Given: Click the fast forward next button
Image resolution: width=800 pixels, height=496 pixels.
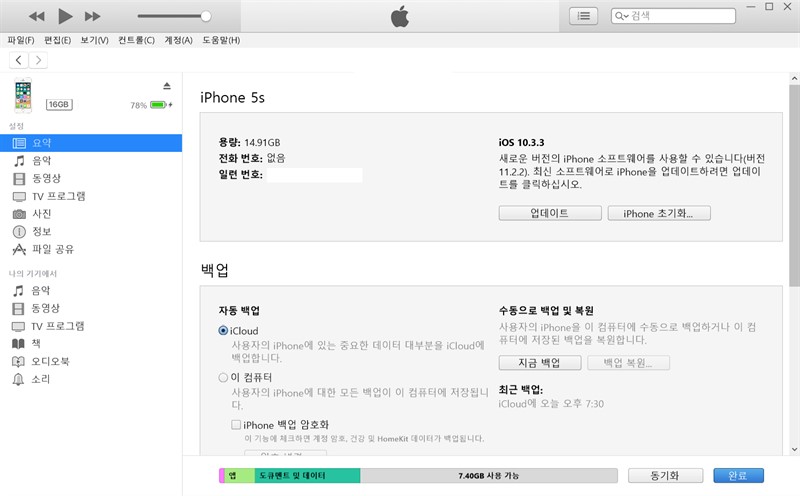Looking at the screenshot, I should [92, 16].
